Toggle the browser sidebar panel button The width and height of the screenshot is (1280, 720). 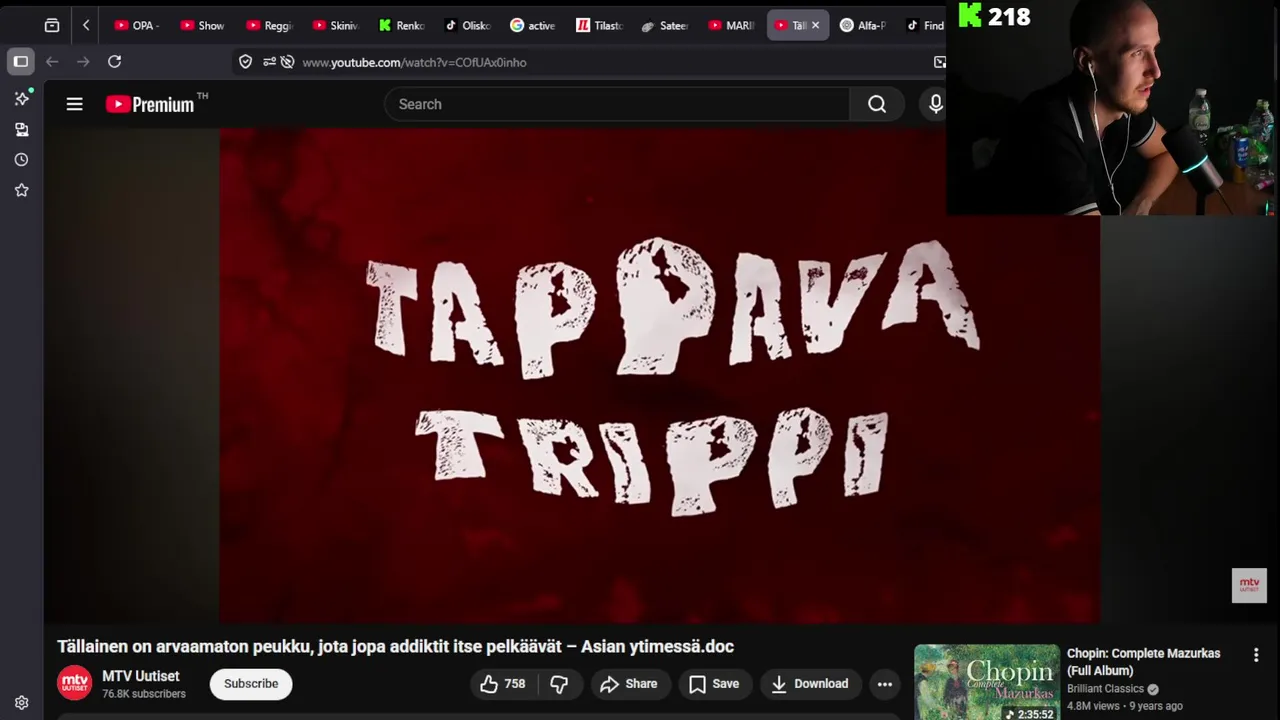point(20,61)
